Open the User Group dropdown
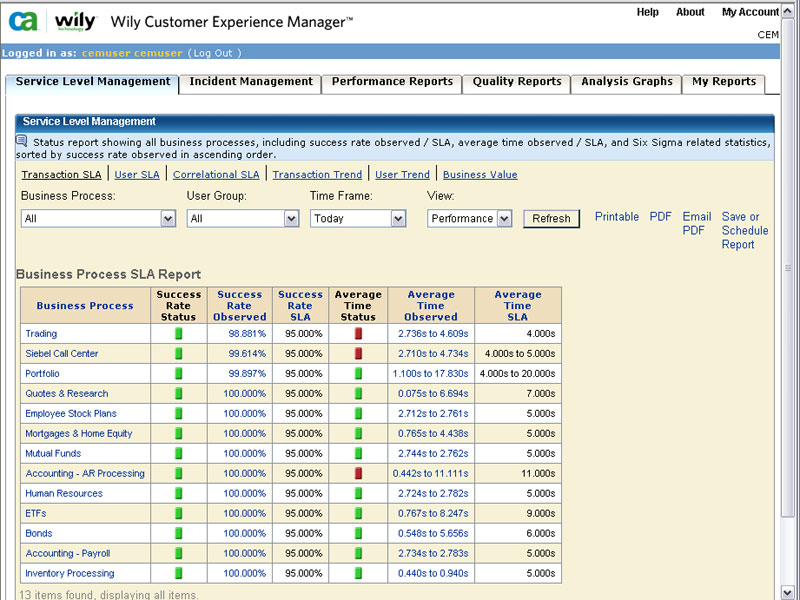800x600 pixels. pyautogui.click(x=243, y=219)
